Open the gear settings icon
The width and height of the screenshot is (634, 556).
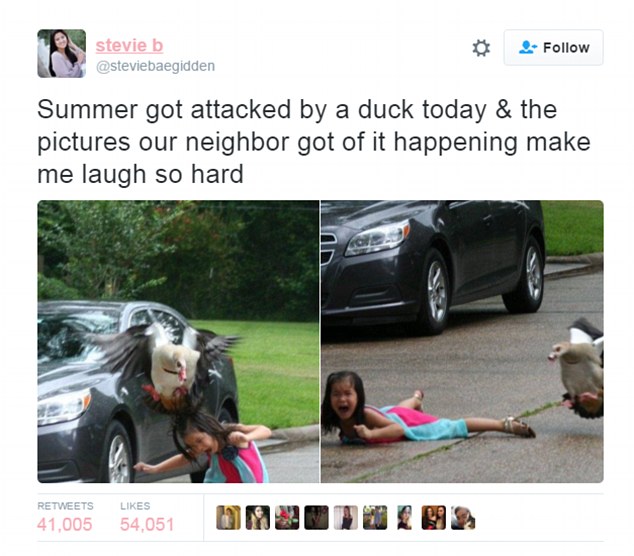tap(481, 48)
